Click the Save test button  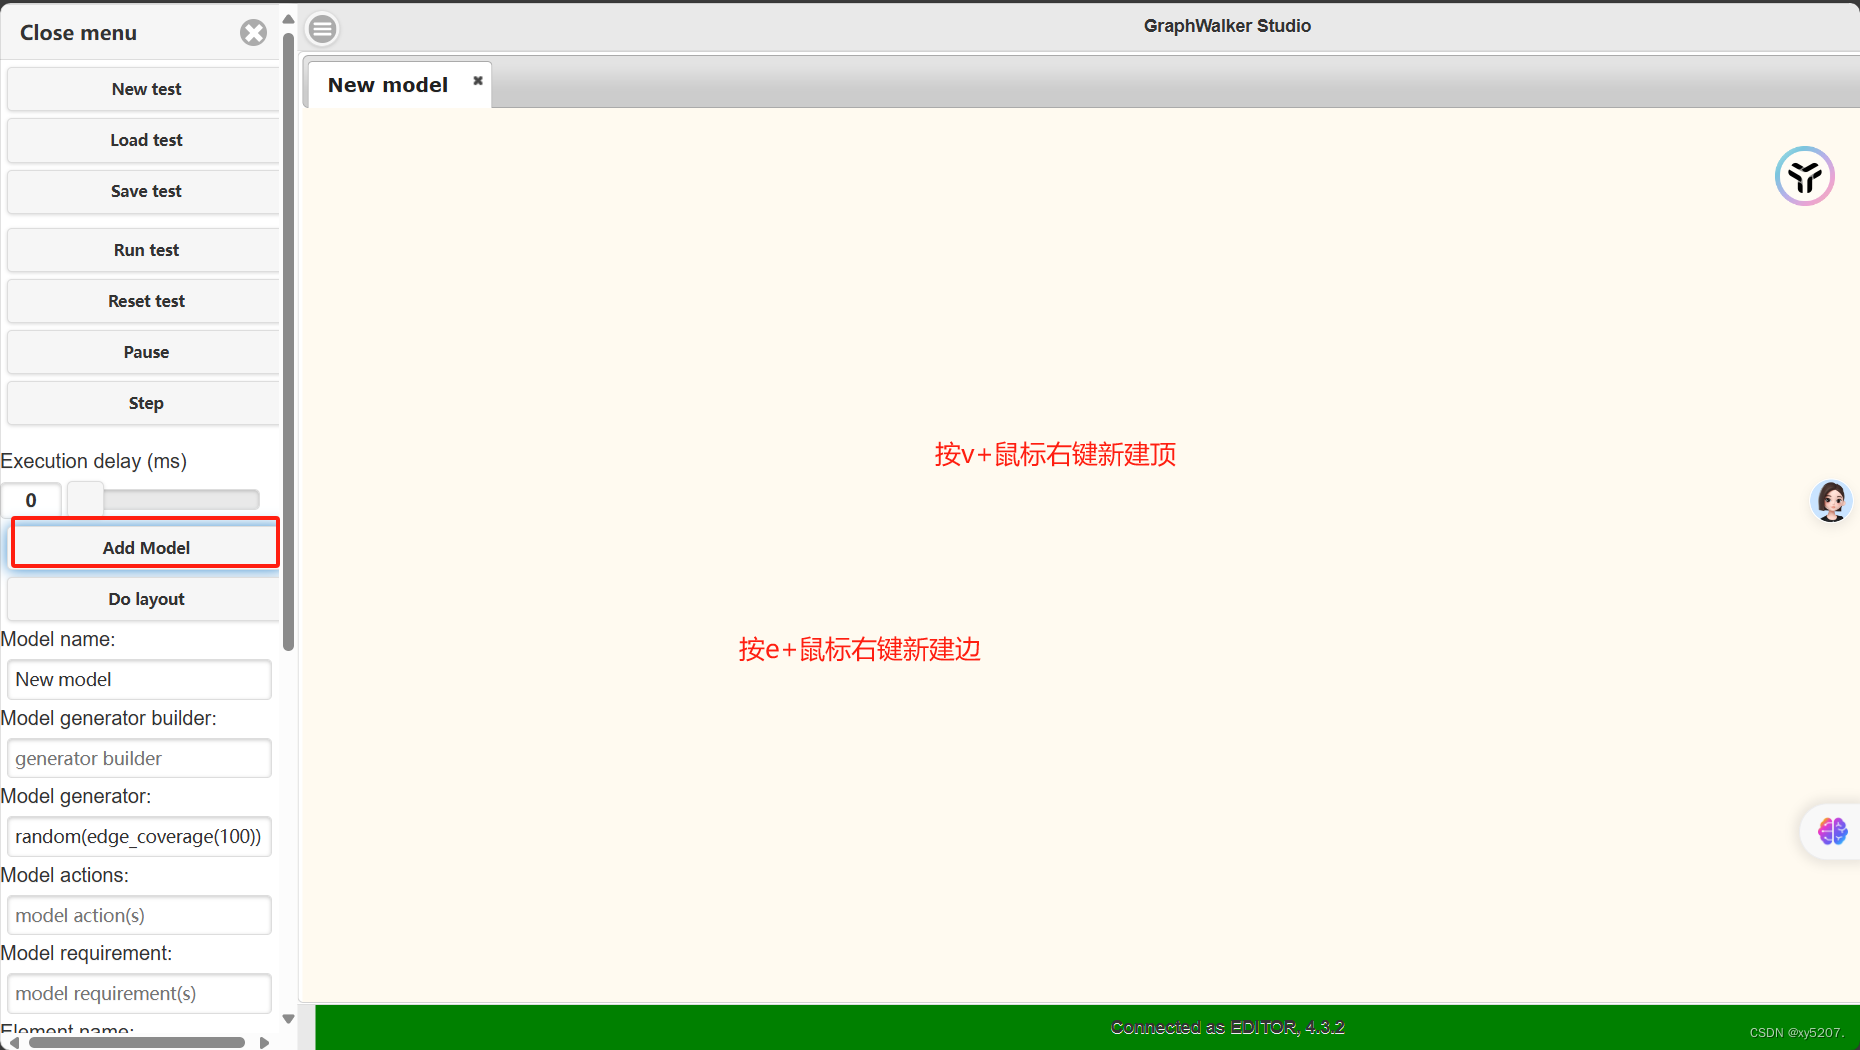coord(144,191)
